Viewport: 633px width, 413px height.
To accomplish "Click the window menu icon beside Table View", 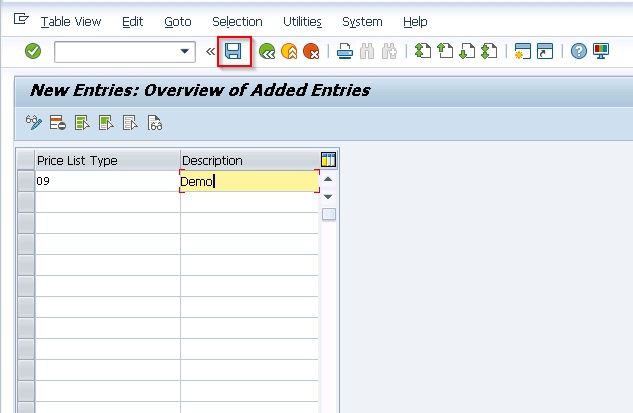I will pos(21,19).
